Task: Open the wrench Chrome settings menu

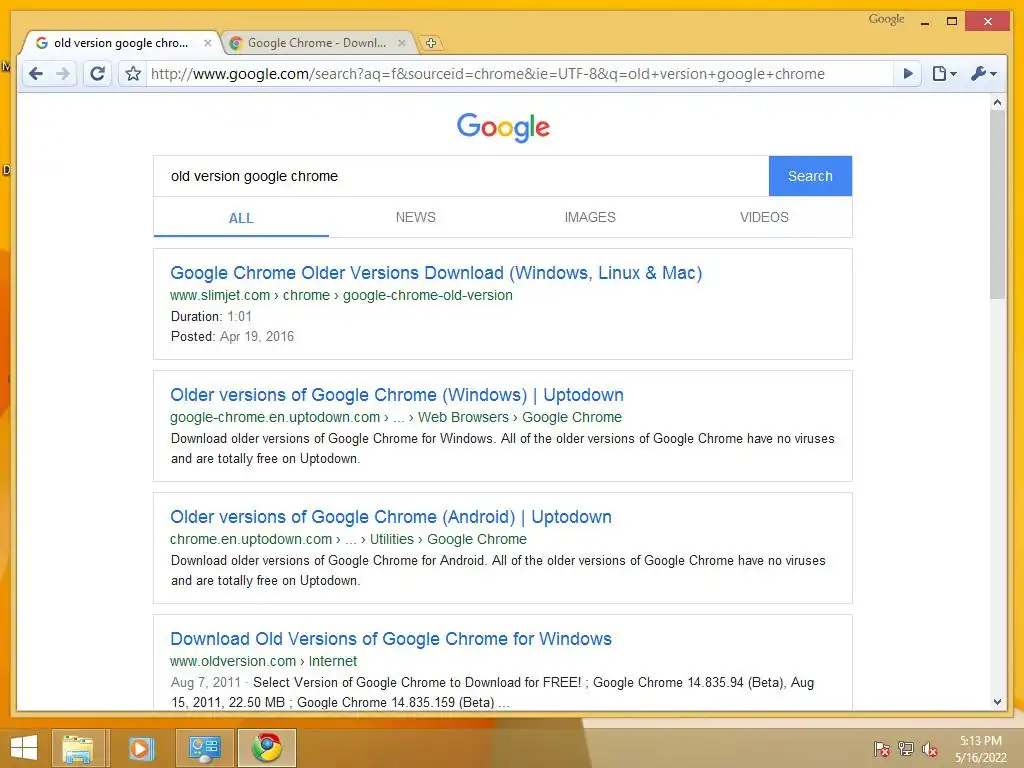Action: pos(983,74)
